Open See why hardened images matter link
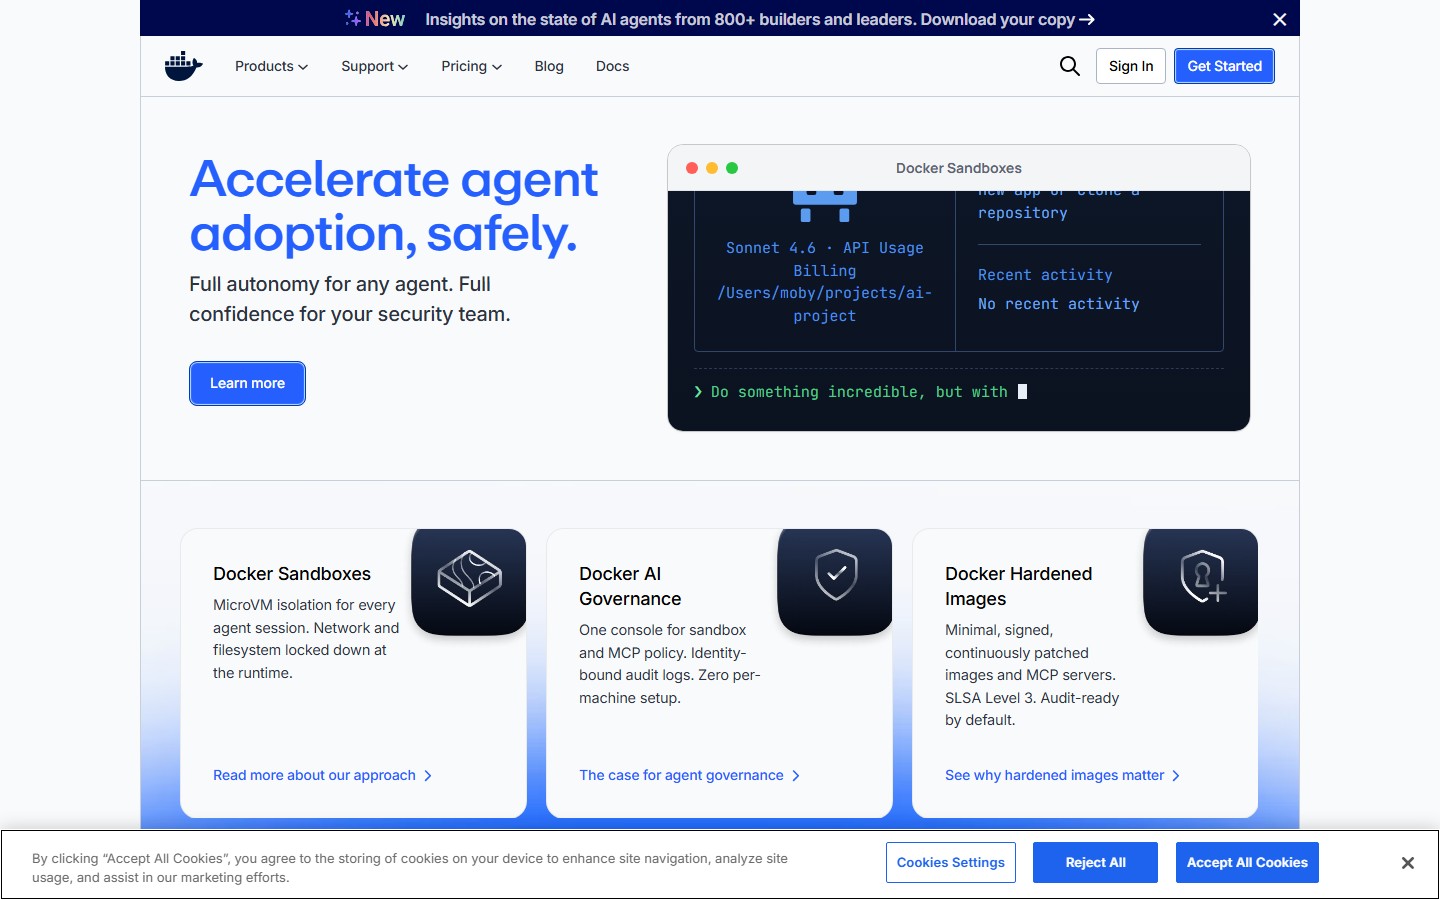 coord(1062,775)
